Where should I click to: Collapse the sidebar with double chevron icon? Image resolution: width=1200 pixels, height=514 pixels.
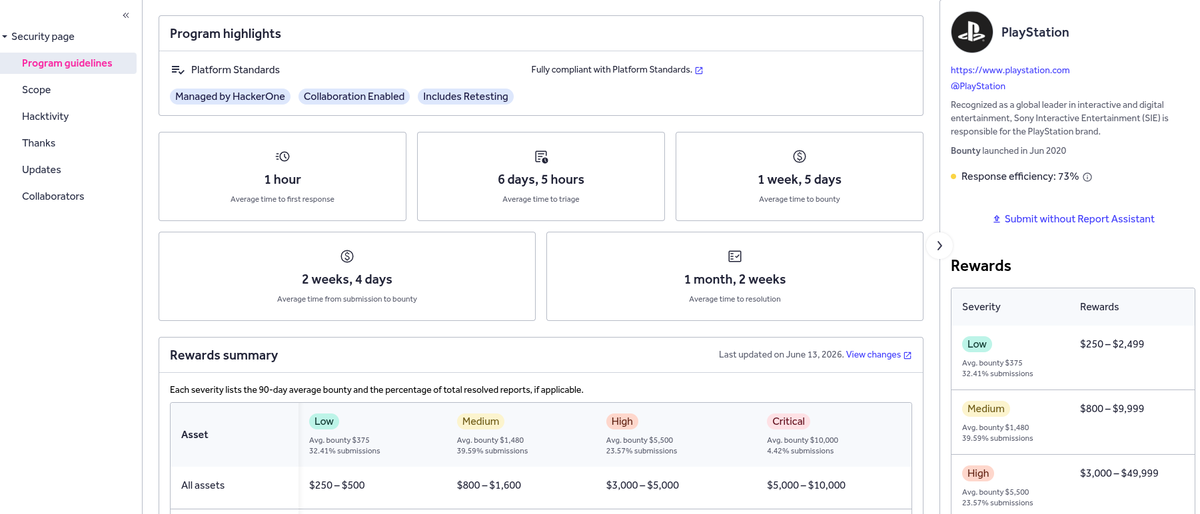point(126,15)
